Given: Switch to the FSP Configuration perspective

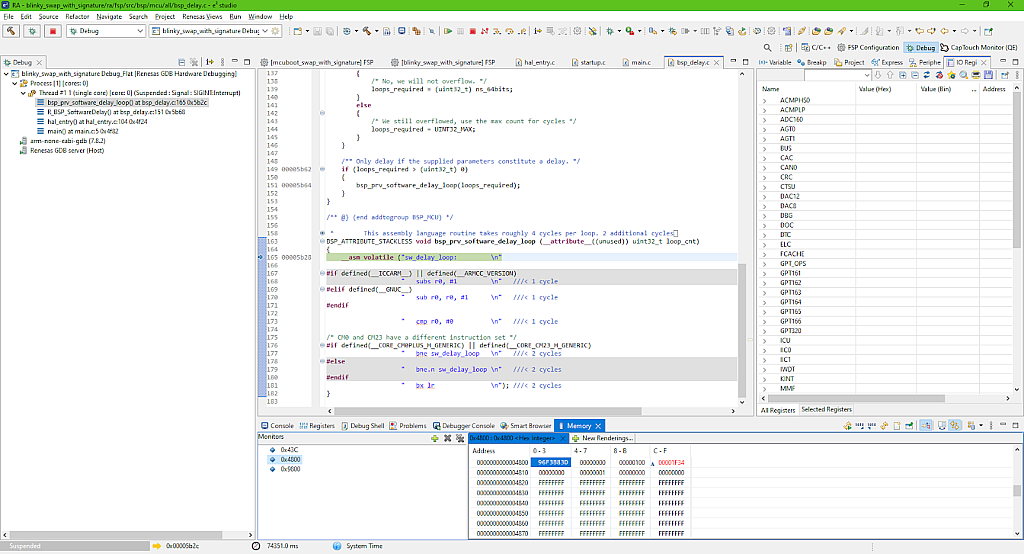Looking at the screenshot, I should click(866, 47).
